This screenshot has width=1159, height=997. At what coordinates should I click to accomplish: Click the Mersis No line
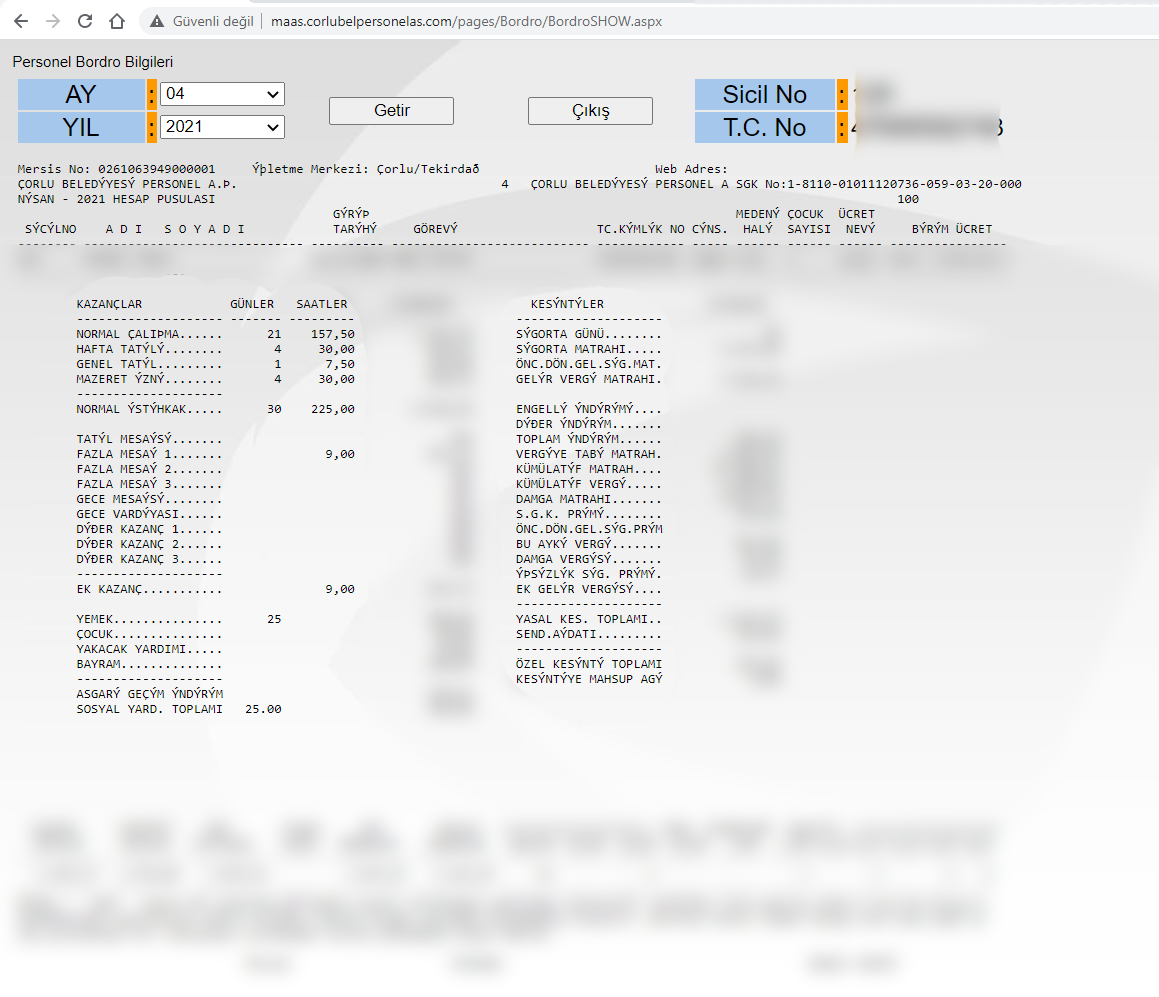click(116, 170)
